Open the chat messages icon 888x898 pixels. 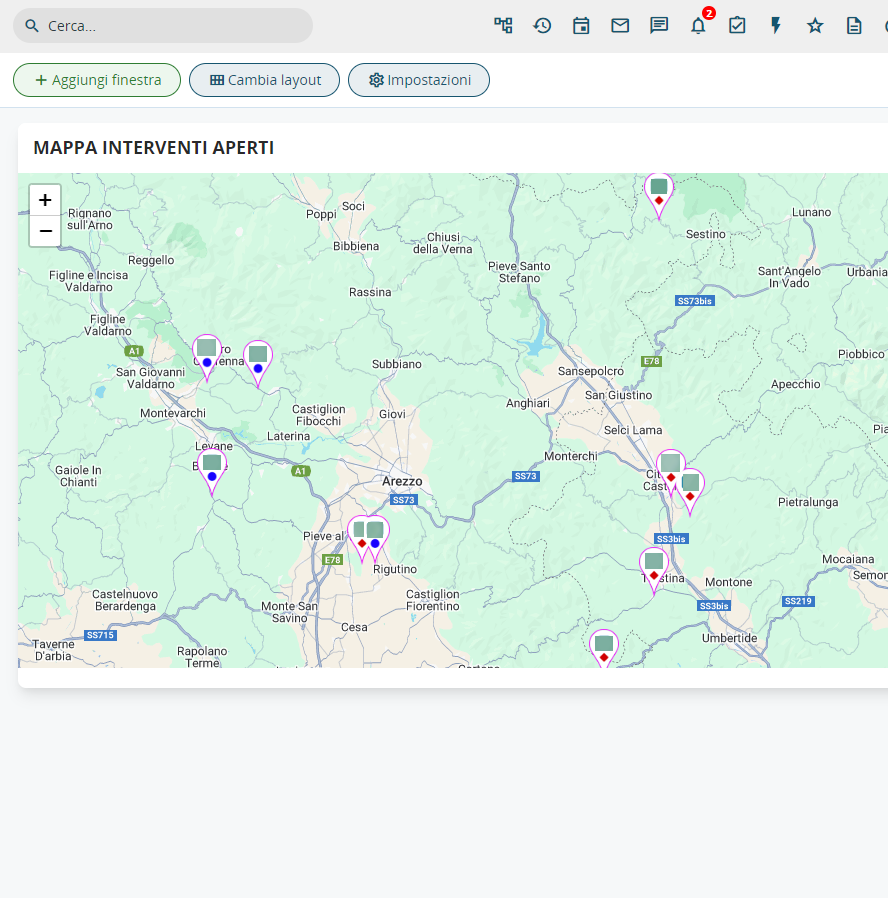coord(659,25)
